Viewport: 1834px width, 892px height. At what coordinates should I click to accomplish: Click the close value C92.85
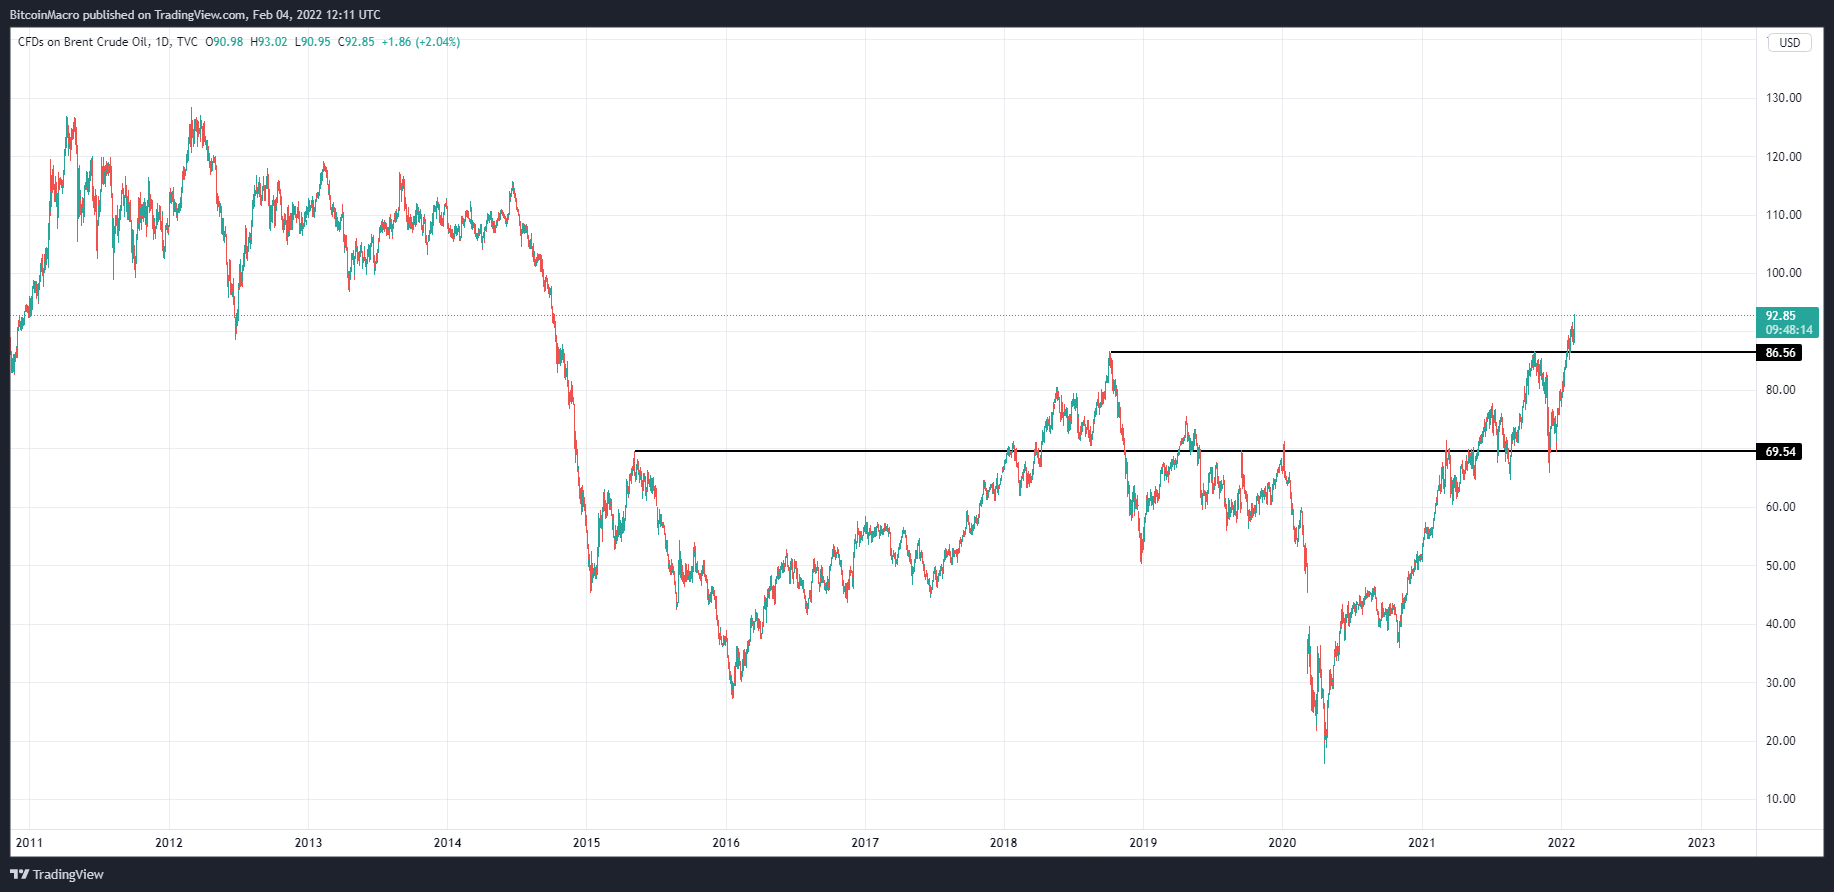click(356, 42)
